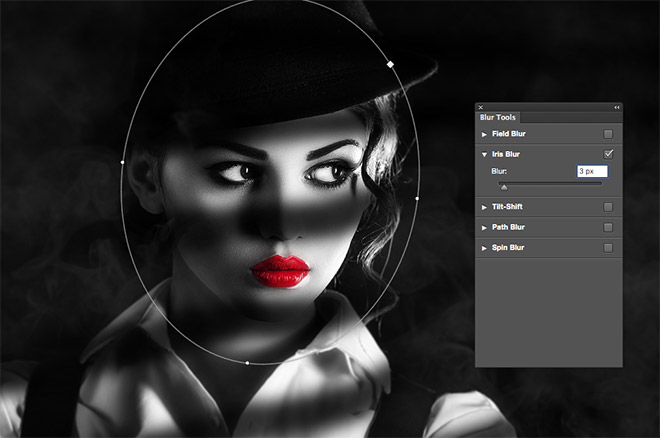
Task: Tick the Spin Blur checkbox
Action: (608, 247)
